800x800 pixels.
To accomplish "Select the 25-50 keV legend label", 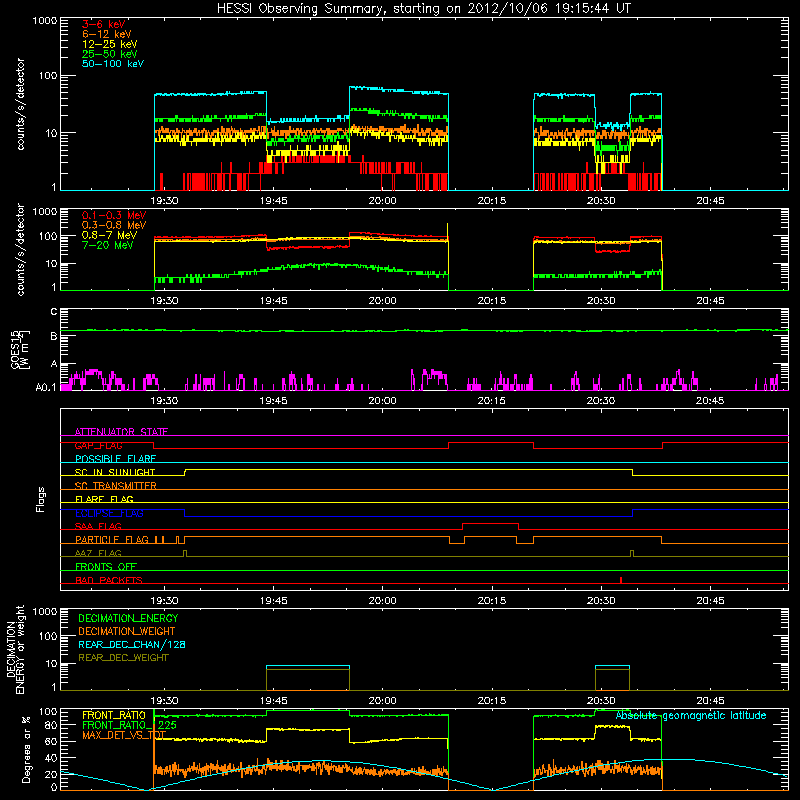I will (x=109, y=54).
